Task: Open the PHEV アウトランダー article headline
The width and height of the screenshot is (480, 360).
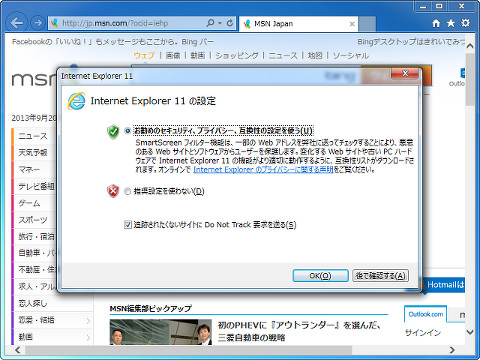Action: tap(300, 331)
